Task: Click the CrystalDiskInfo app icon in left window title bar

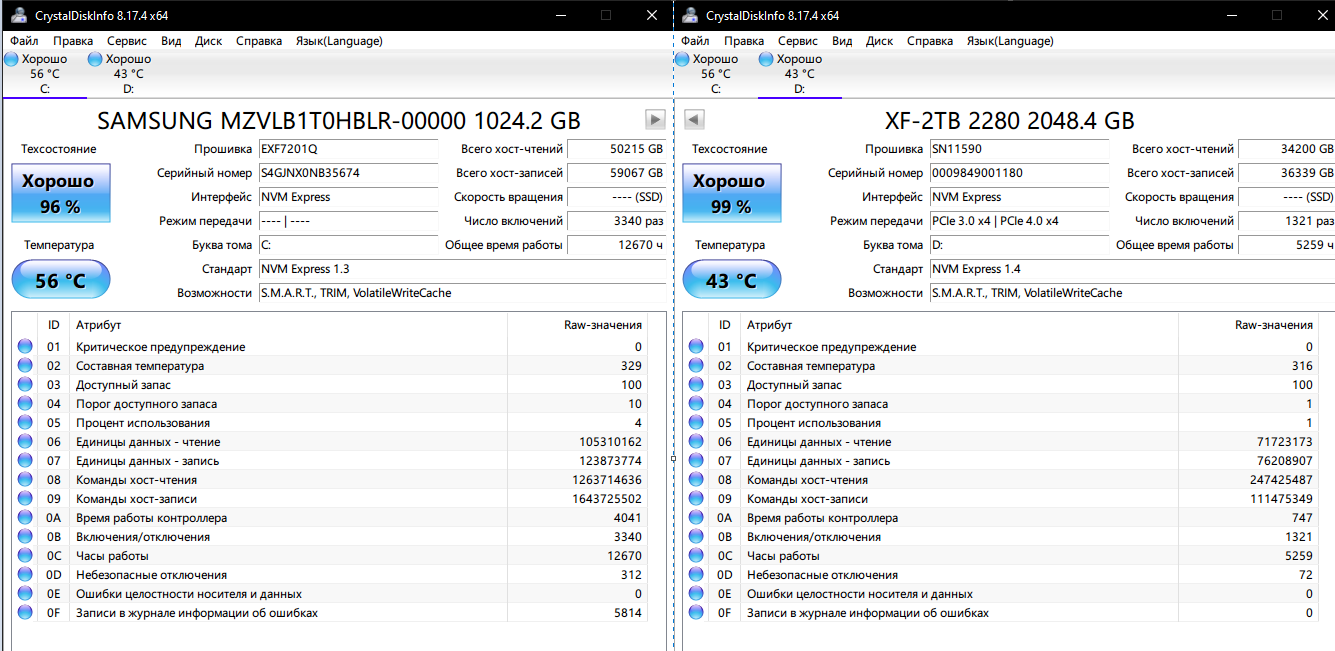Action: (x=18, y=15)
